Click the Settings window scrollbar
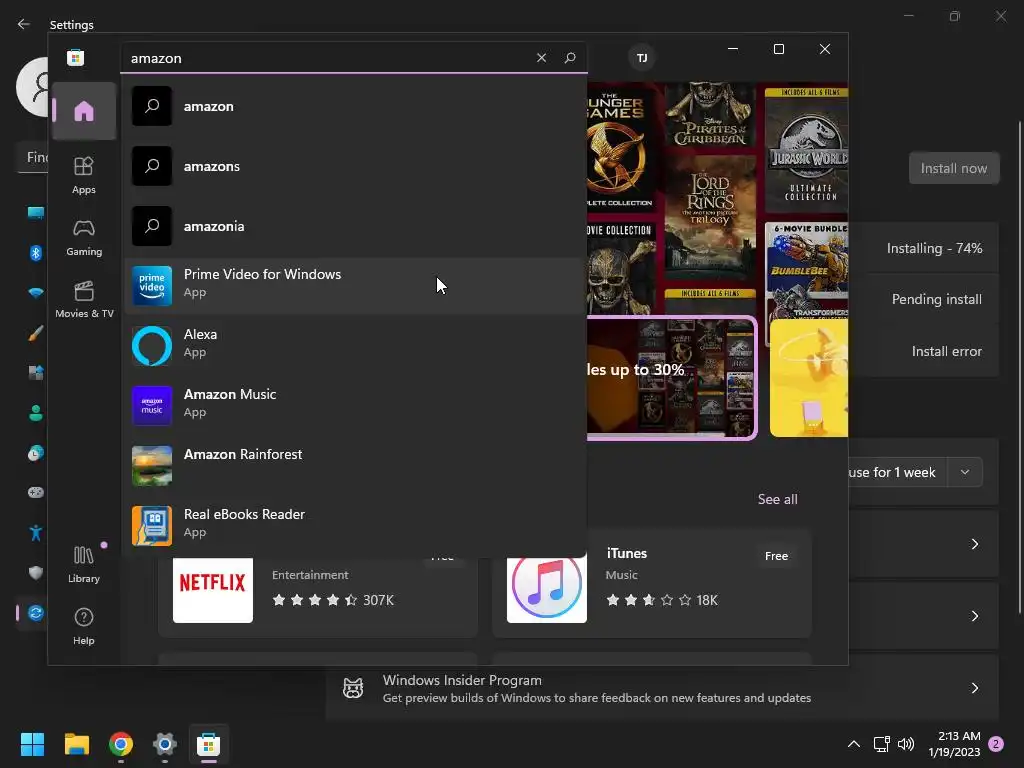The width and height of the screenshot is (1024, 768). [x=1020, y=368]
